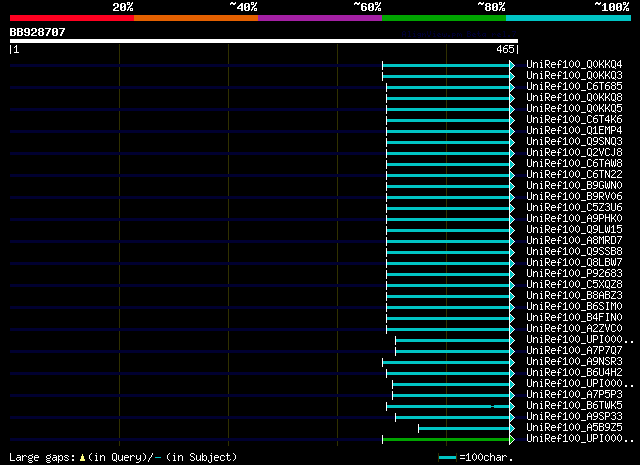
Task: Open hit UniRef100_Q0KKQ8
Action: pos(574,98)
